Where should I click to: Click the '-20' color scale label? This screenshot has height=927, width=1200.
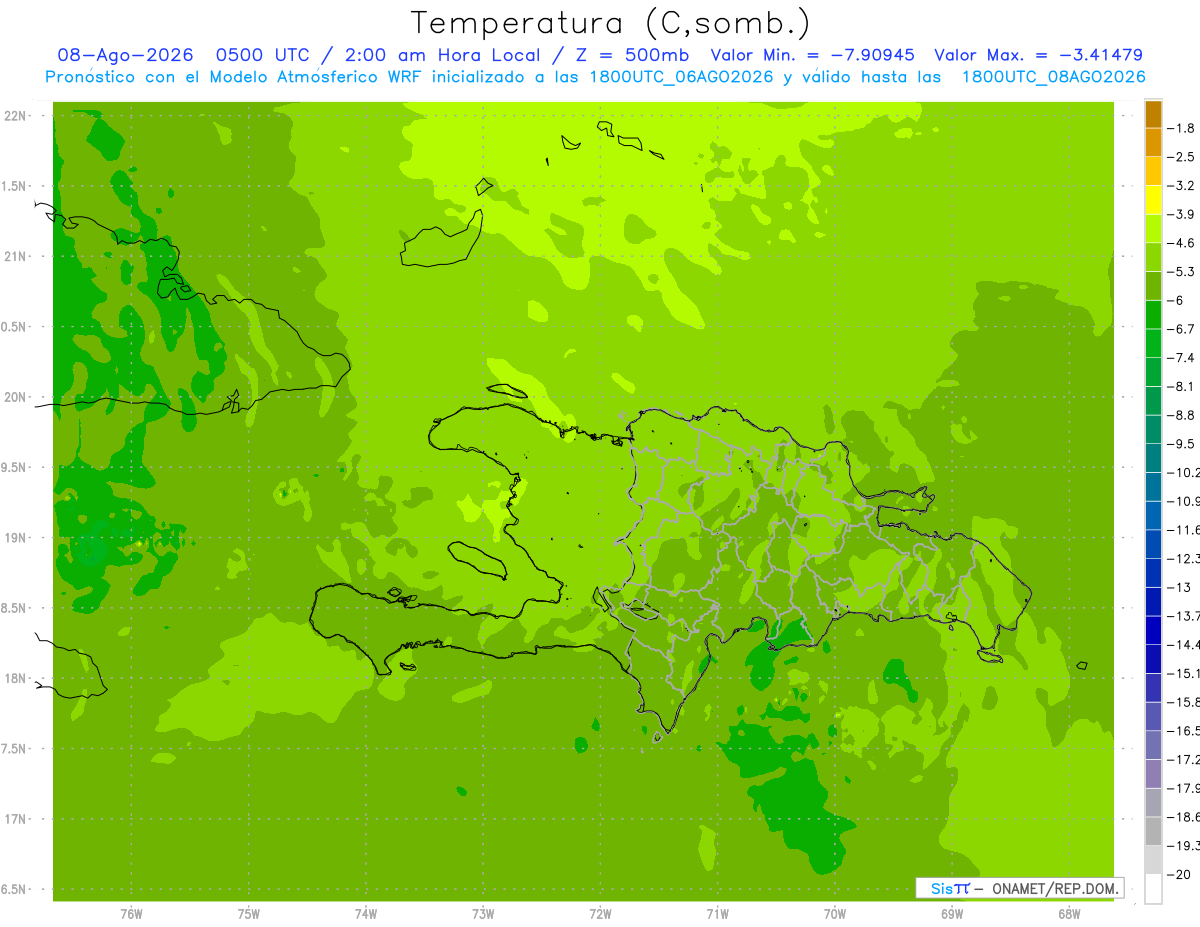(x=1179, y=875)
